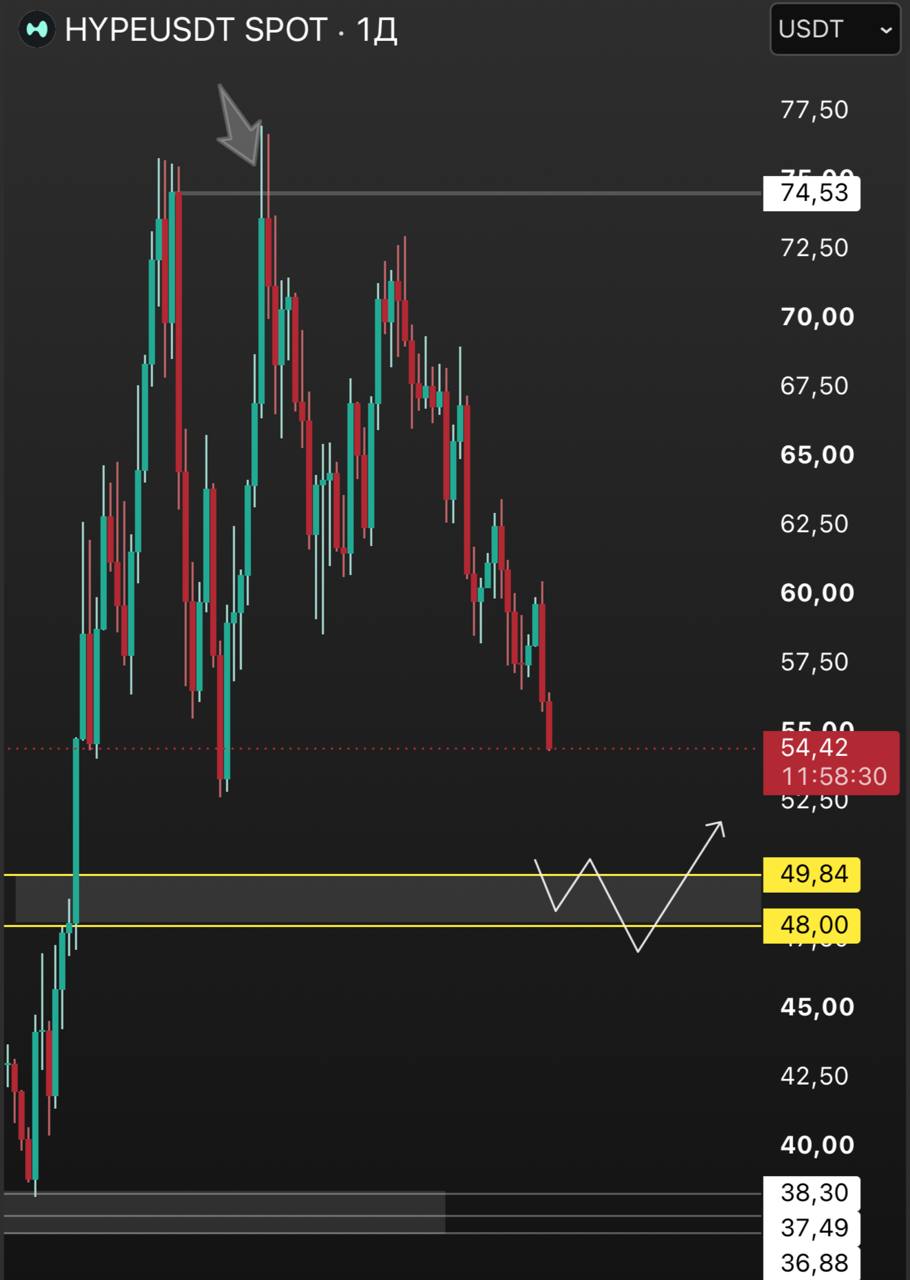Click the 74,53 horizontal line price label
Image resolution: width=910 pixels, height=1280 pixels.
[x=811, y=193]
